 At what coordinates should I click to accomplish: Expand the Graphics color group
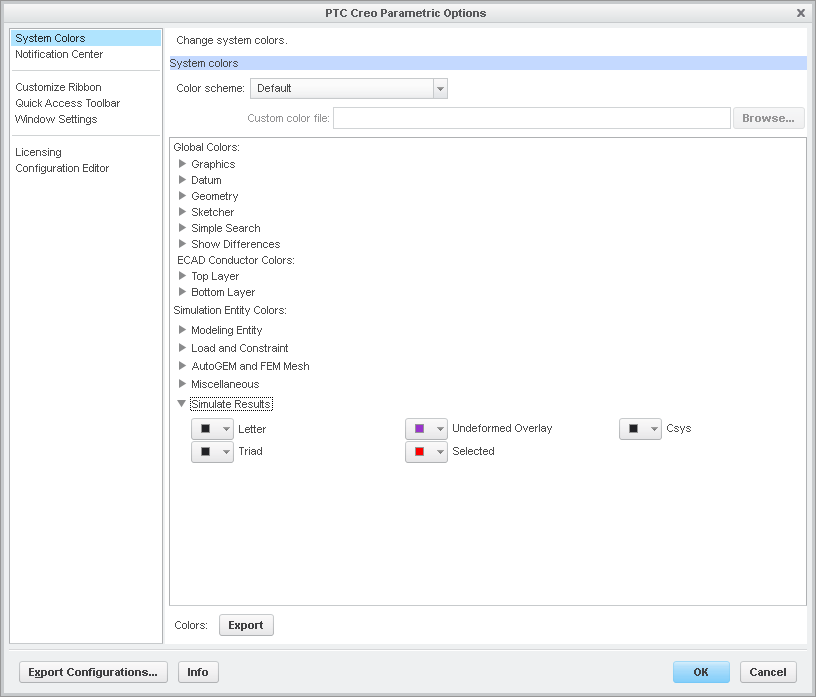pyautogui.click(x=182, y=163)
